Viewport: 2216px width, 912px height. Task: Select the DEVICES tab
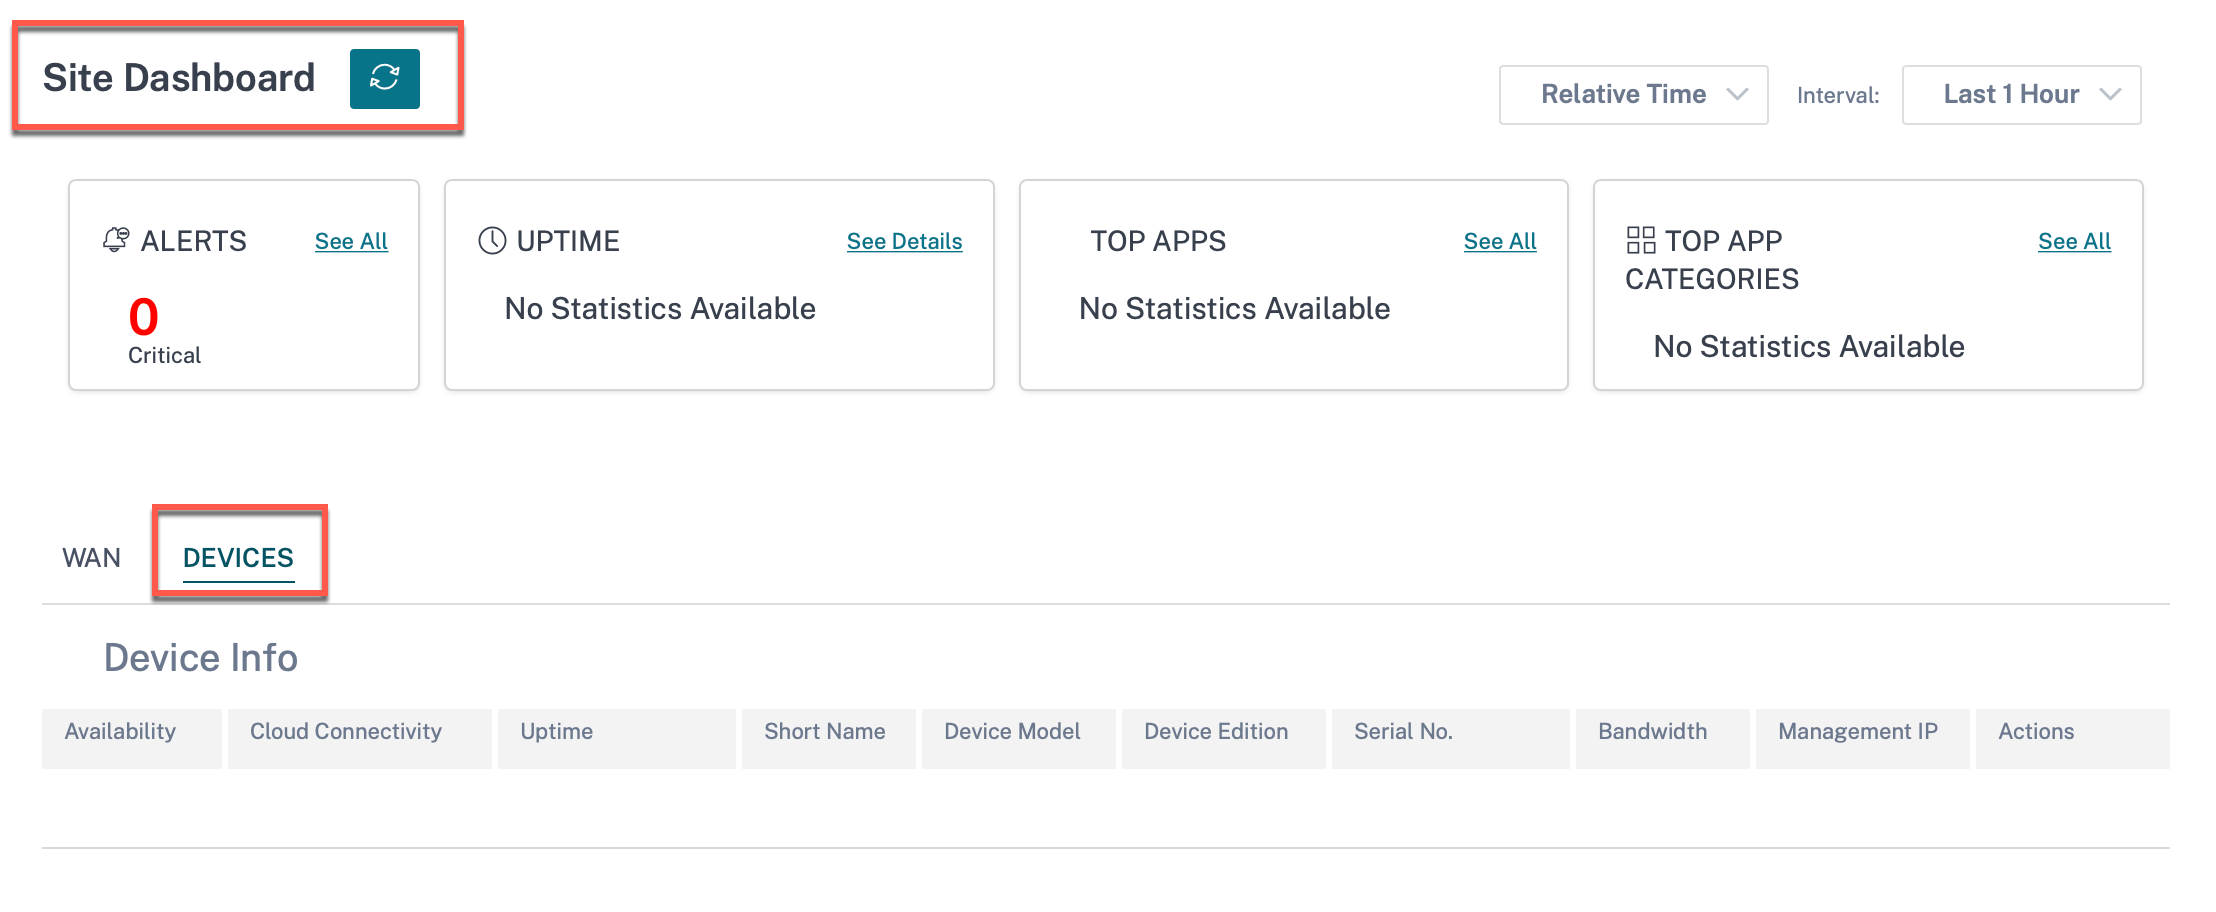pyautogui.click(x=238, y=558)
